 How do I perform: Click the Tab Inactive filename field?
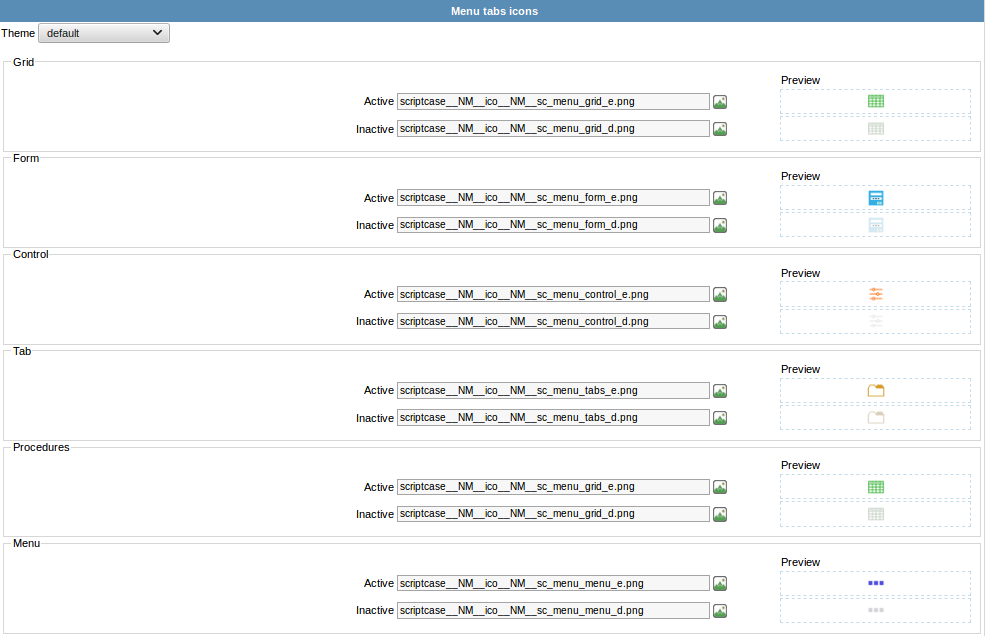click(553, 418)
